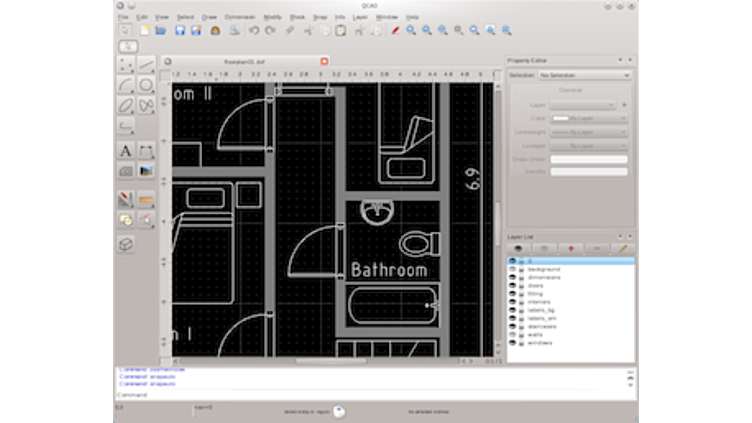Select the Line drawing tool

[146, 65]
